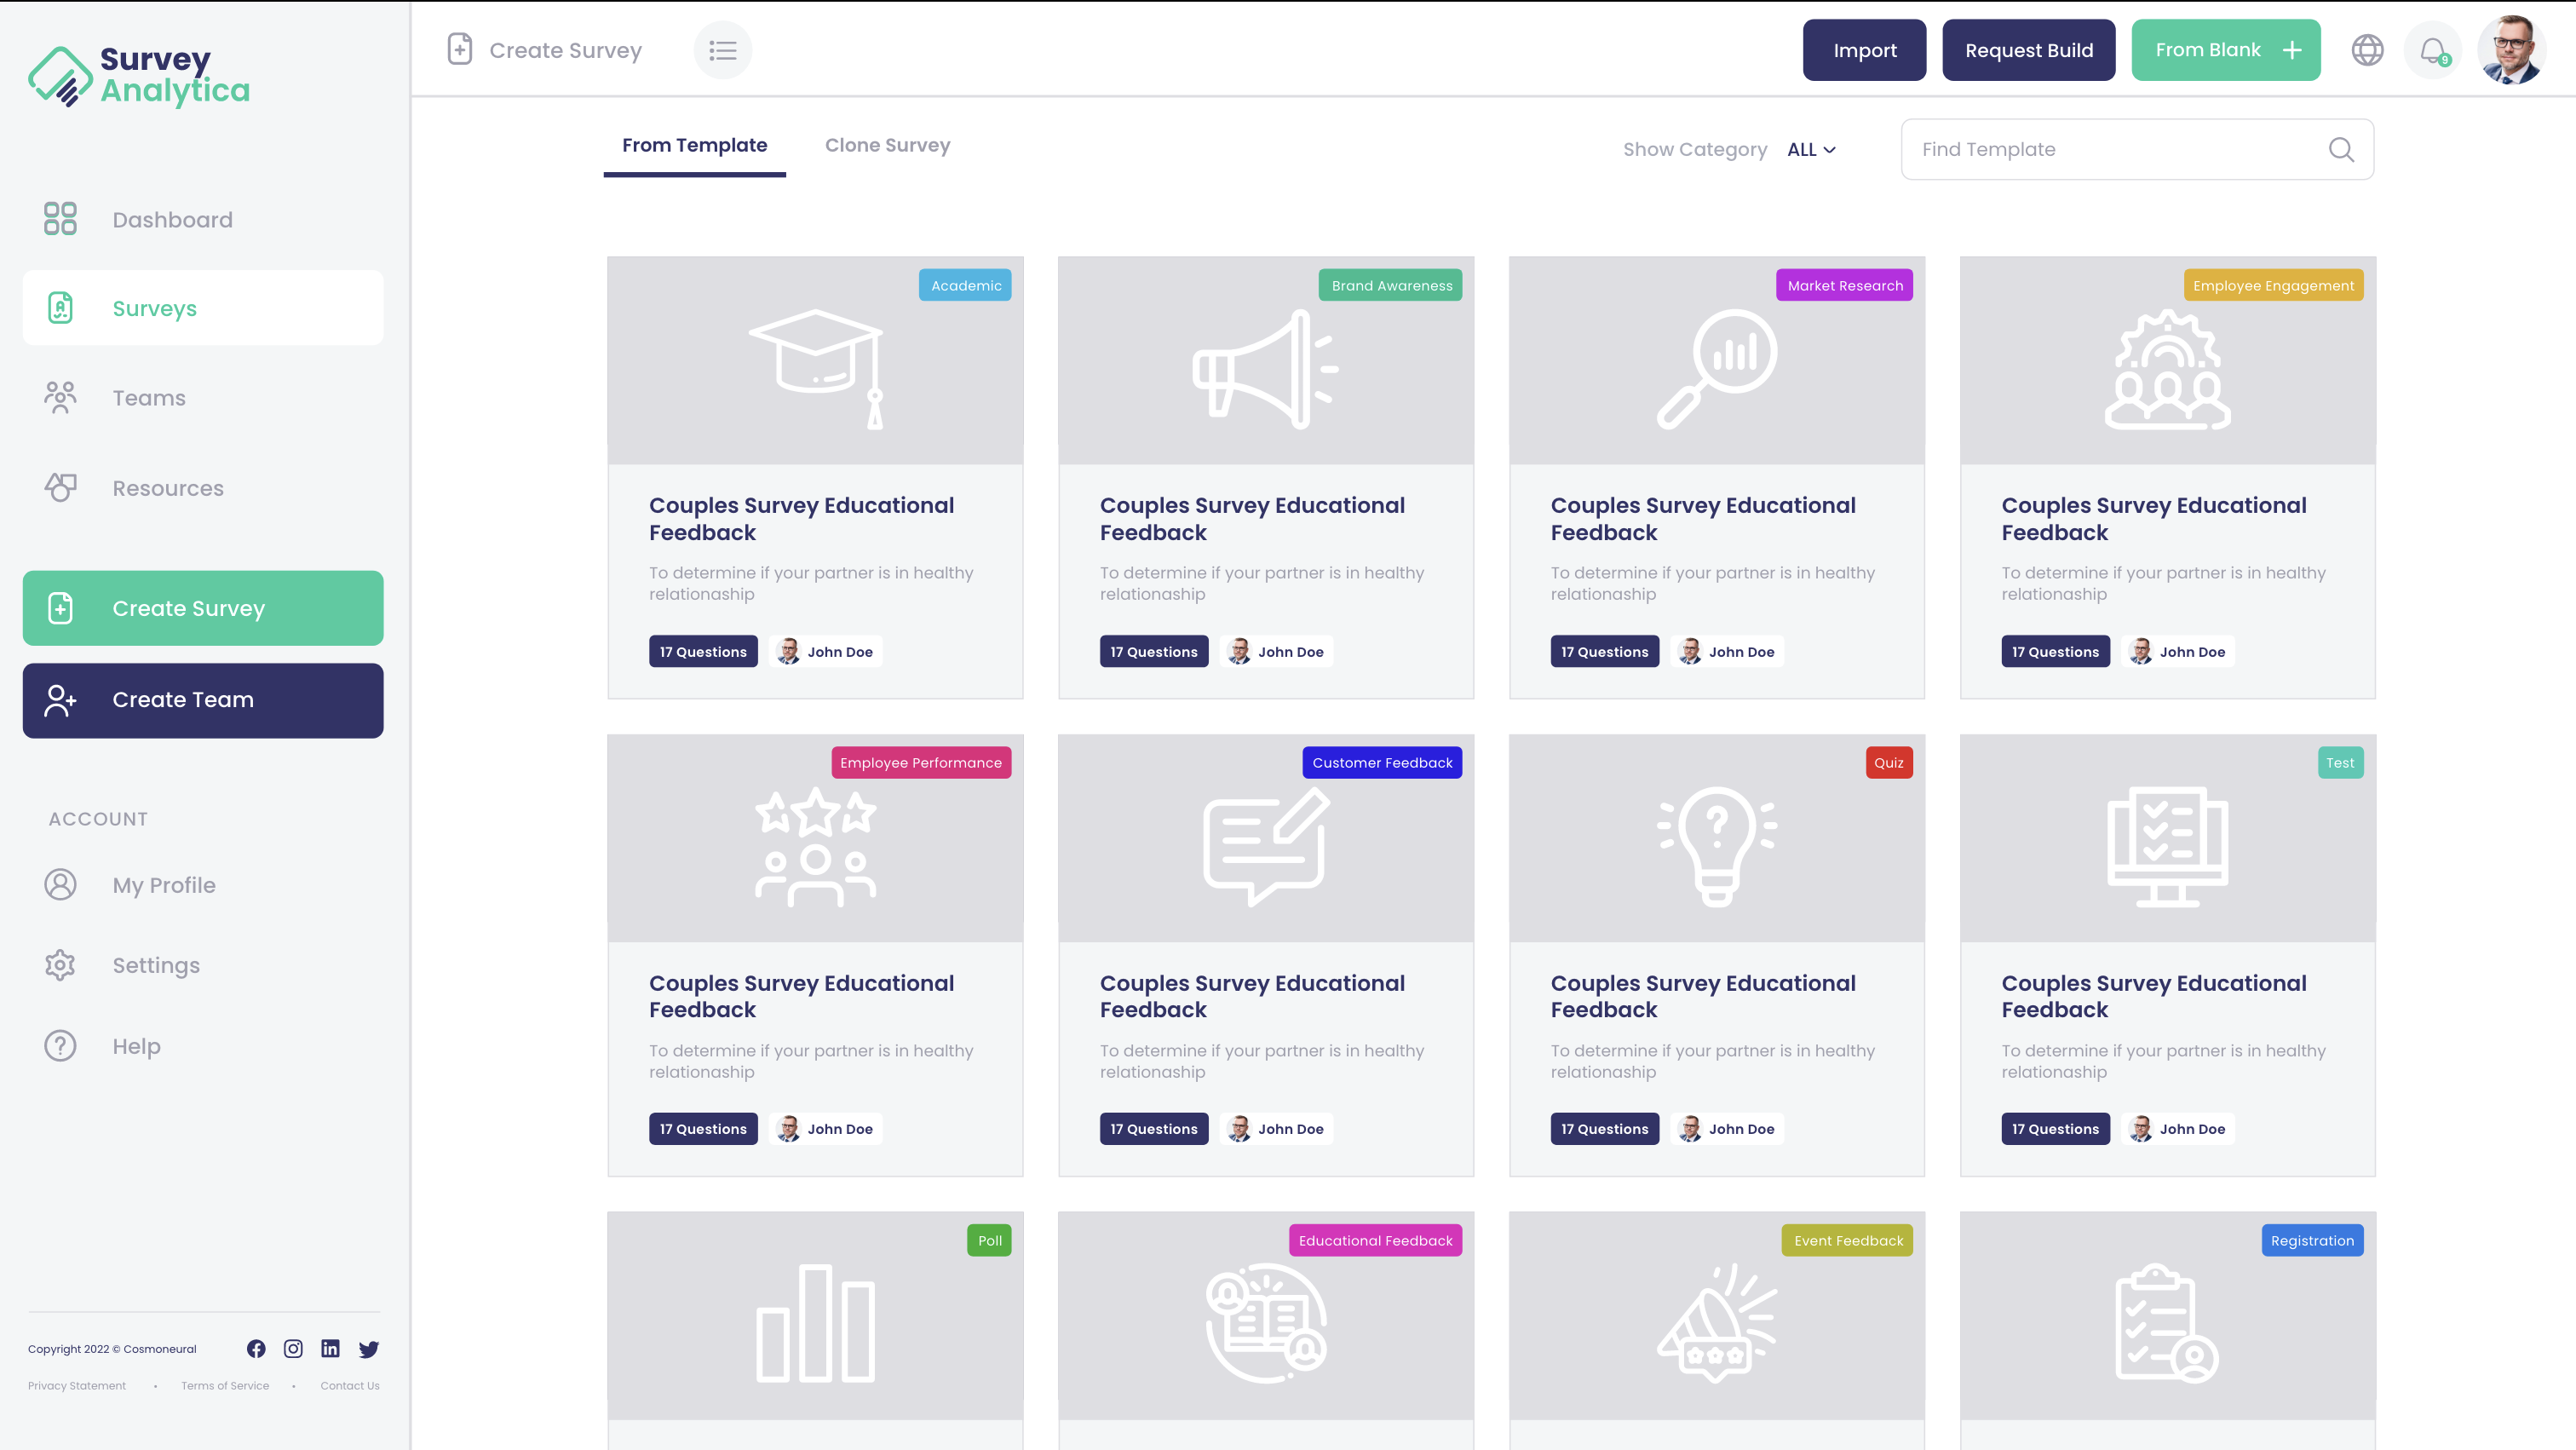
Task: Open Academic card title Couples Survey Educational Feedback
Action: pyautogui.click(x=801, y=518)
